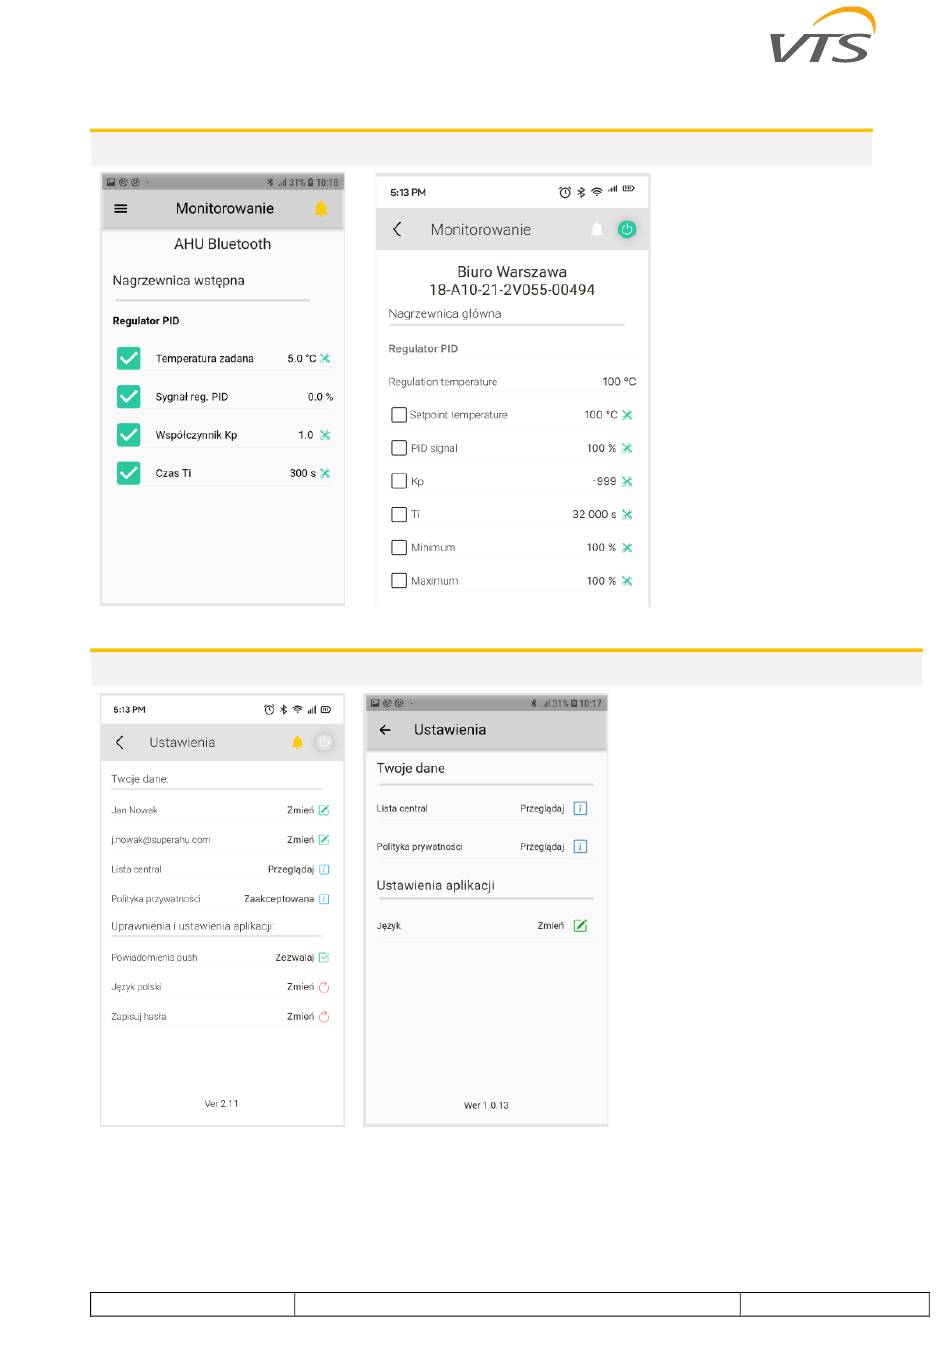This screenshot has width=950, height=1369.
Task: Tap info icon for Lista central in Wer 1.0.13
Action: coord(580,808)
